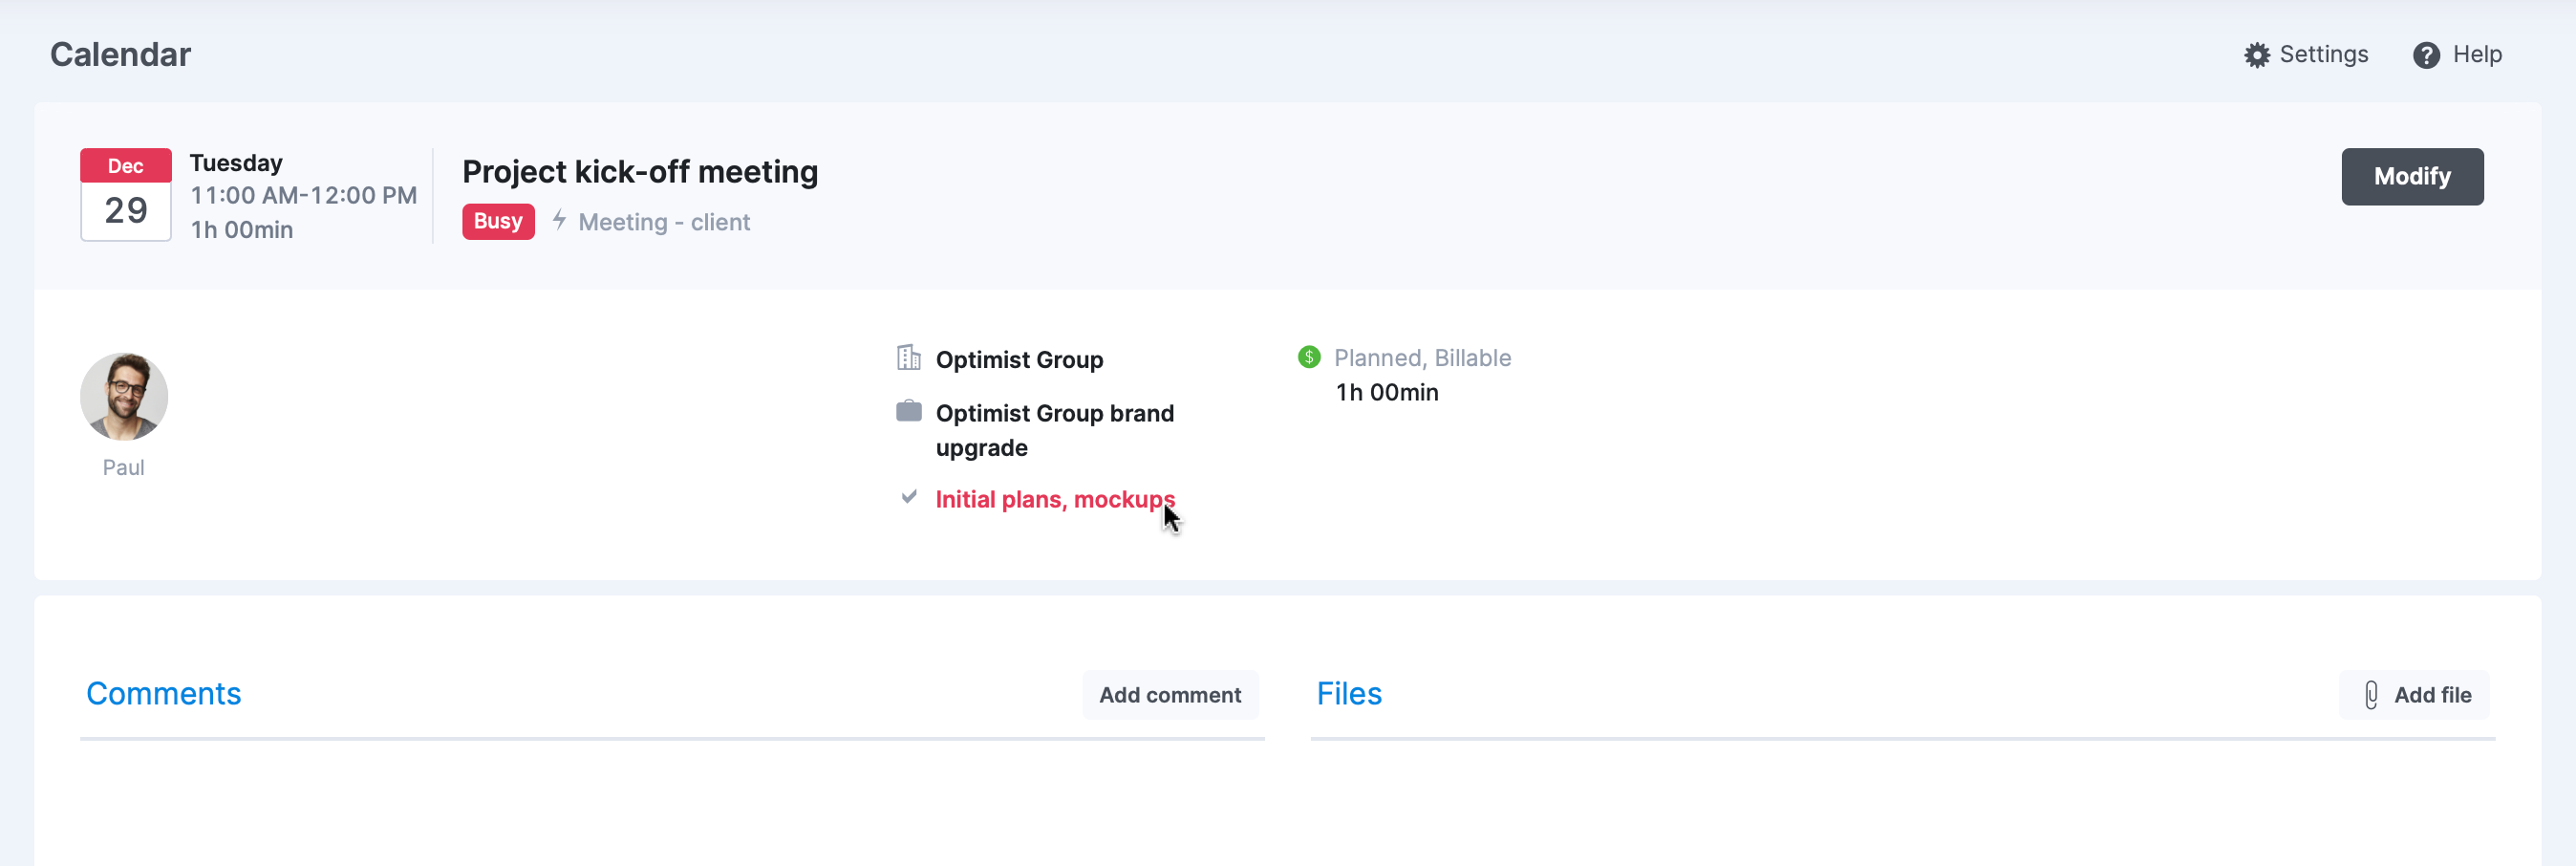Click the Settings gear icon

pos(2256,55)
